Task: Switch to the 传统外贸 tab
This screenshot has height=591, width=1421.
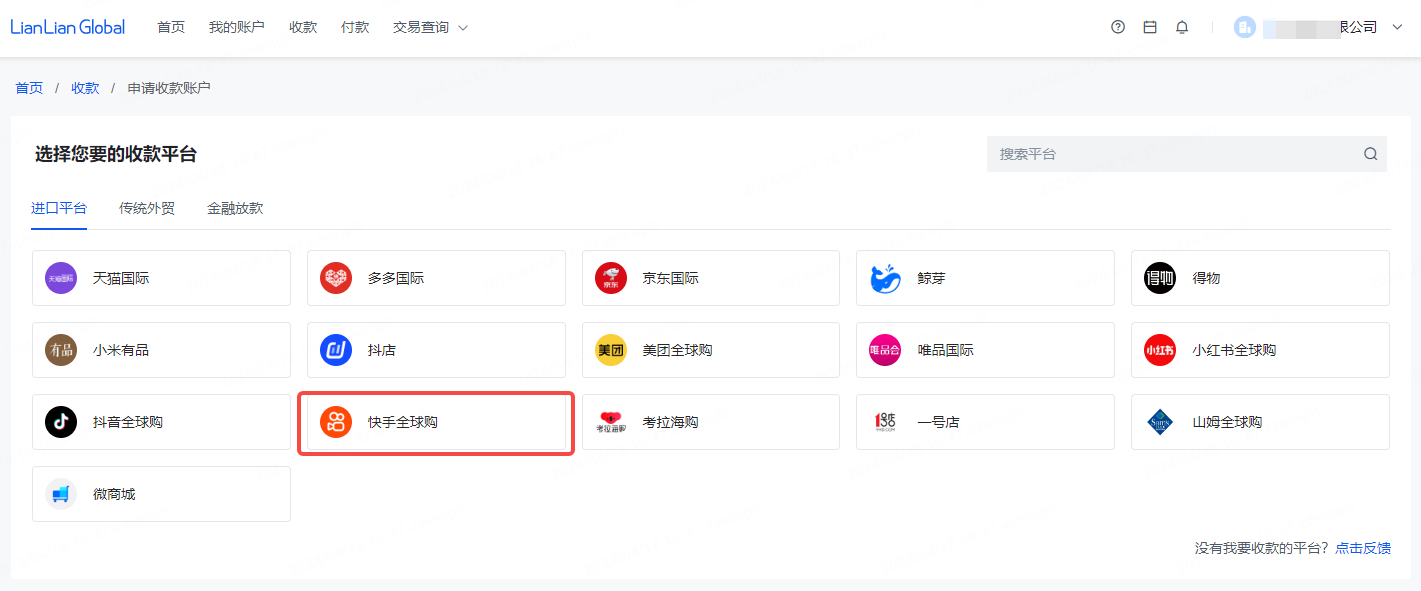Action: [x=147, y=208]
